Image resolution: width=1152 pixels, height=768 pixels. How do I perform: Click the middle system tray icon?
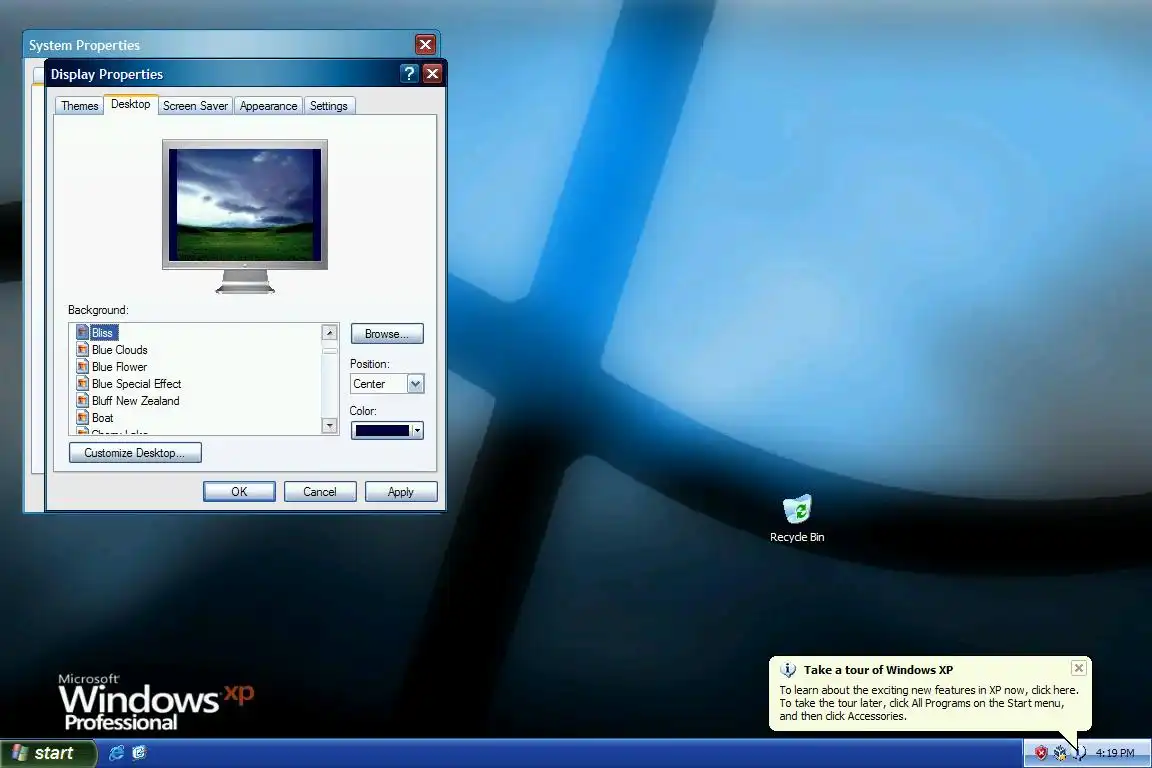(1060, 753)
